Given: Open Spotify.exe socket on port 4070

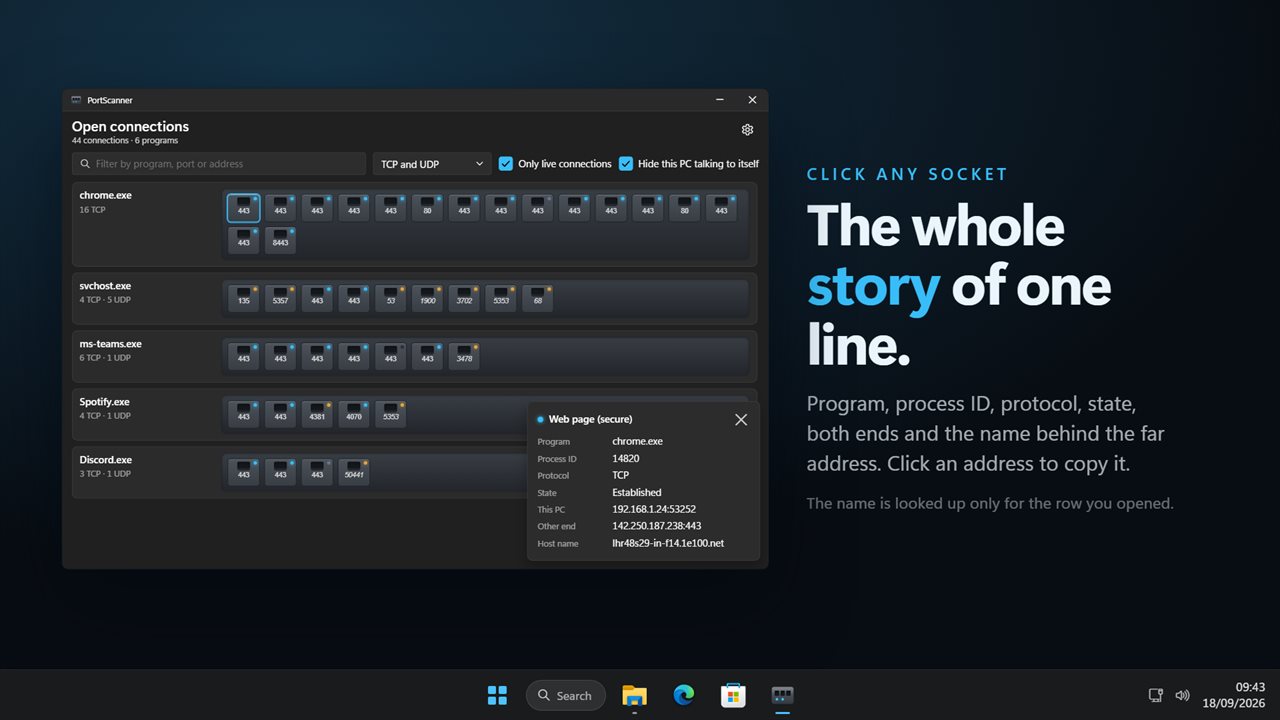Looking at the screenshot, I should (x=354, y=414).
